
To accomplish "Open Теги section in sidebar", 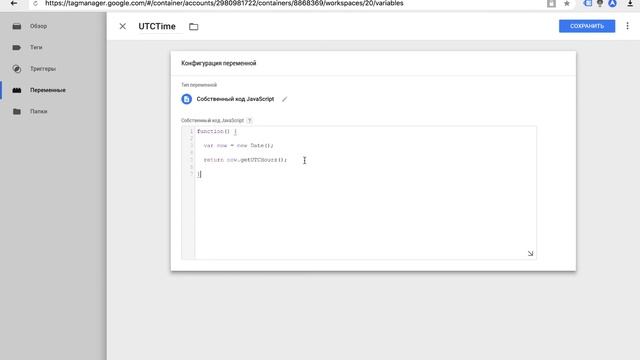I will [36, 47].
